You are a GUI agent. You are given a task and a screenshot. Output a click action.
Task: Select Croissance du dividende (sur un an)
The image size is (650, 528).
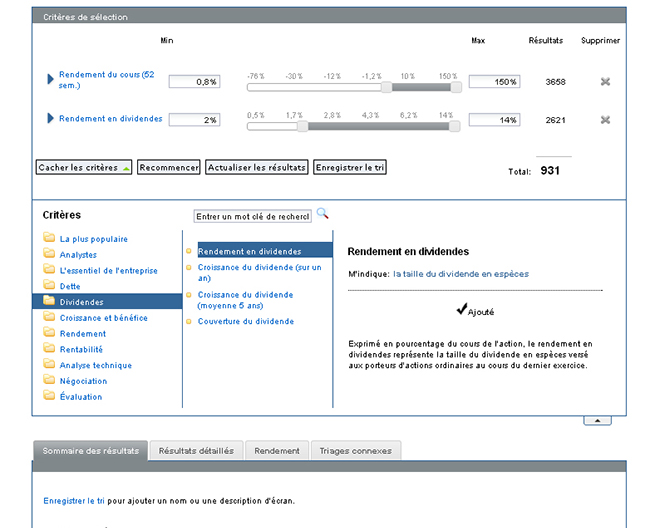tap(260, 272)
